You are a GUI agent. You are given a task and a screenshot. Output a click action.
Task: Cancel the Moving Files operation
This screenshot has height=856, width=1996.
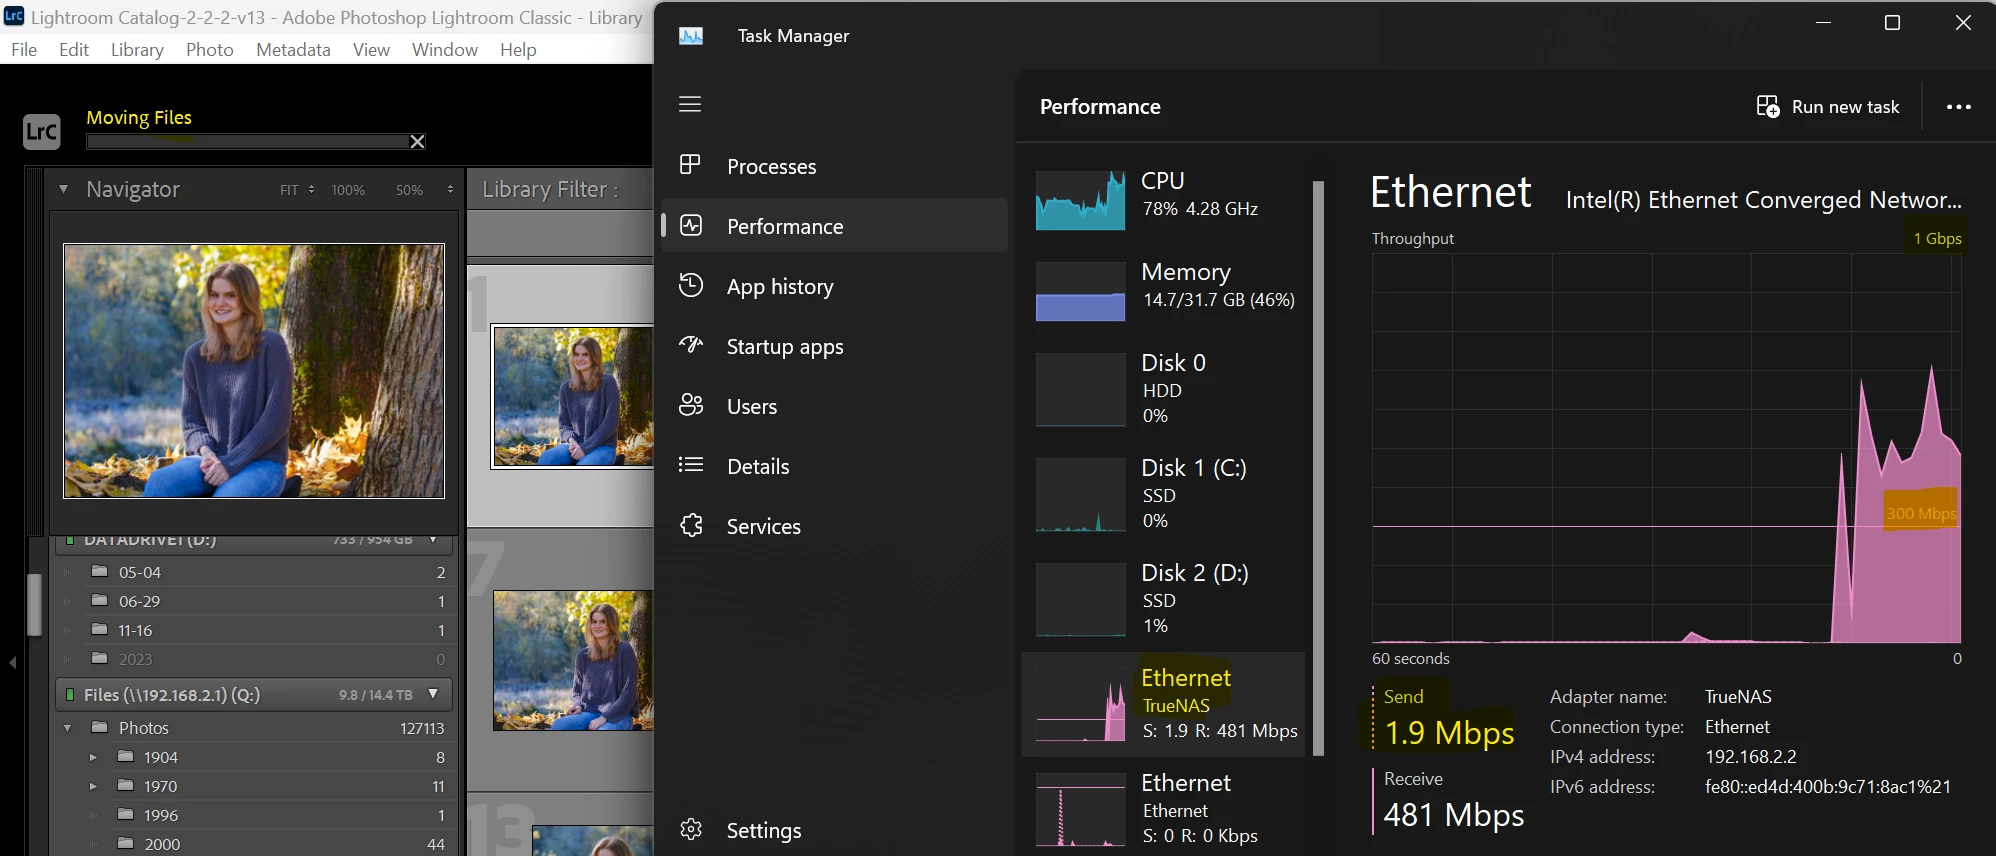pos(418,142)
